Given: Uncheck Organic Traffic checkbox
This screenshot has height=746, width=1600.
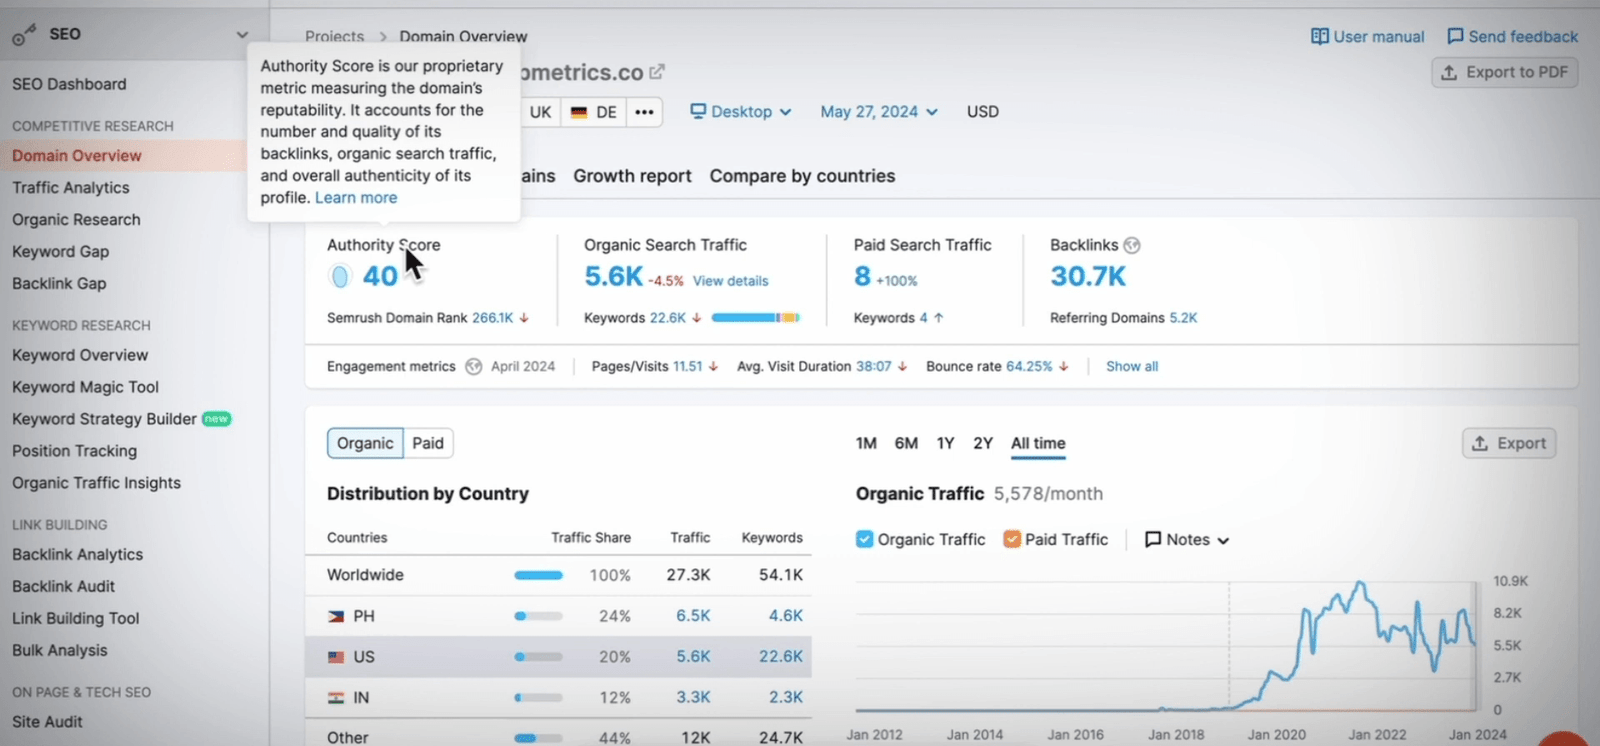Looking at the screenshot, I should (x=865, y=540).
